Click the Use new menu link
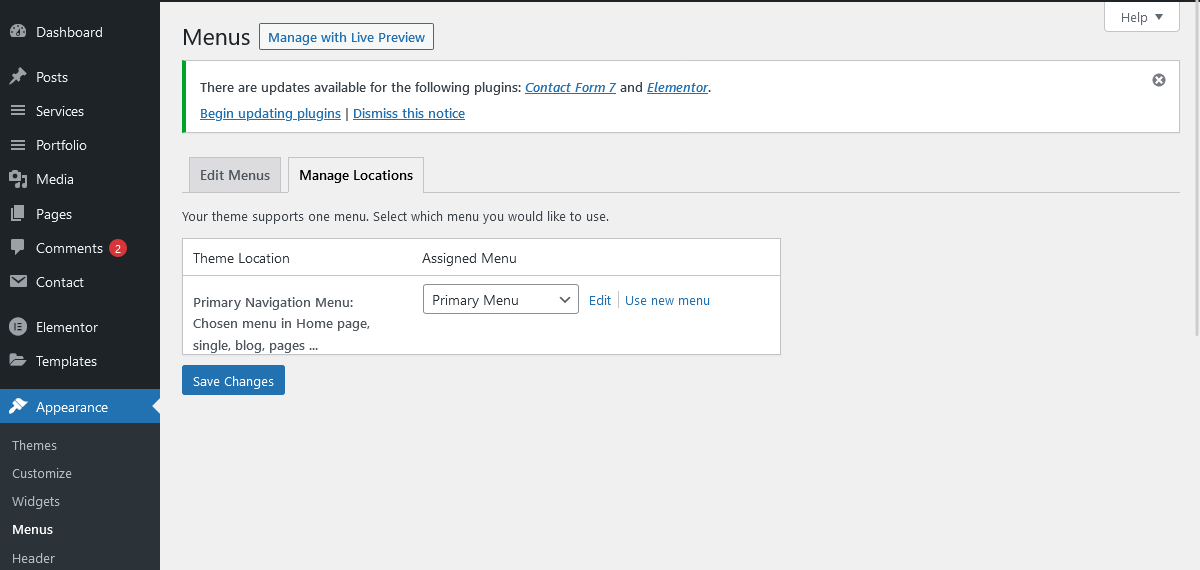 pos(667,300)
